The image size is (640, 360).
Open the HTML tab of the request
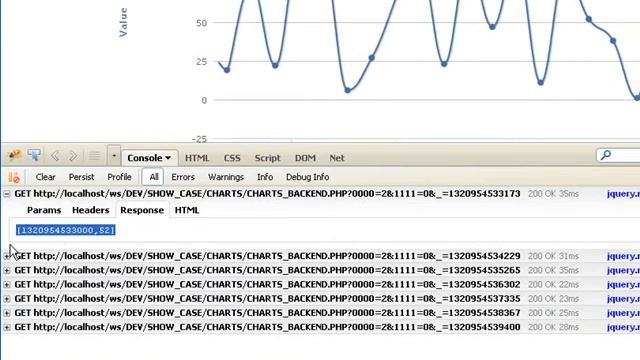click(x=187, y=210)
